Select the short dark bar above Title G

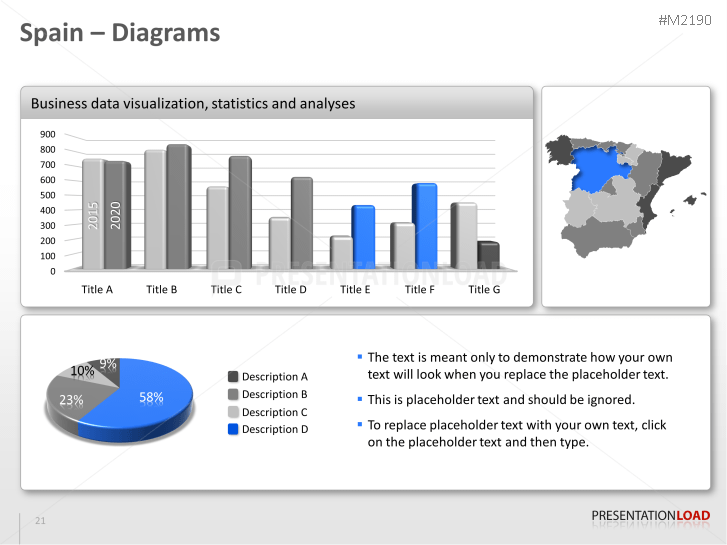[x=488, y=255]
